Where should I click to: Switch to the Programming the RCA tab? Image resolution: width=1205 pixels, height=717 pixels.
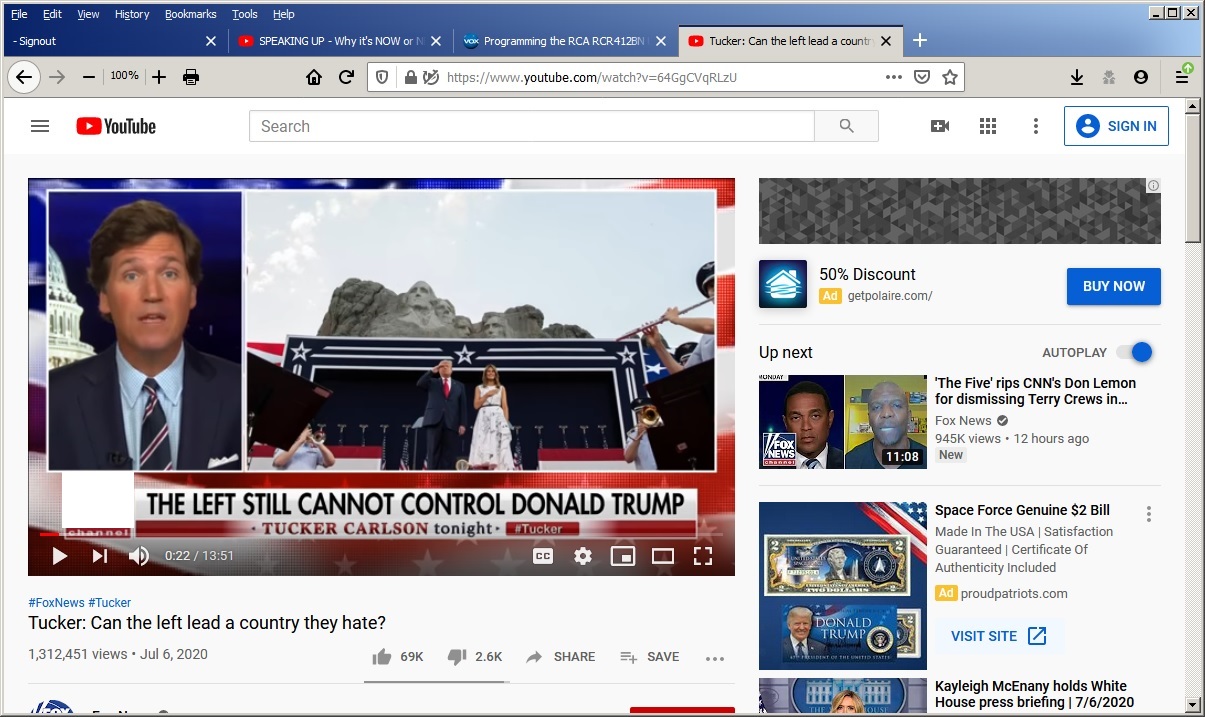[x=566, y=41]
